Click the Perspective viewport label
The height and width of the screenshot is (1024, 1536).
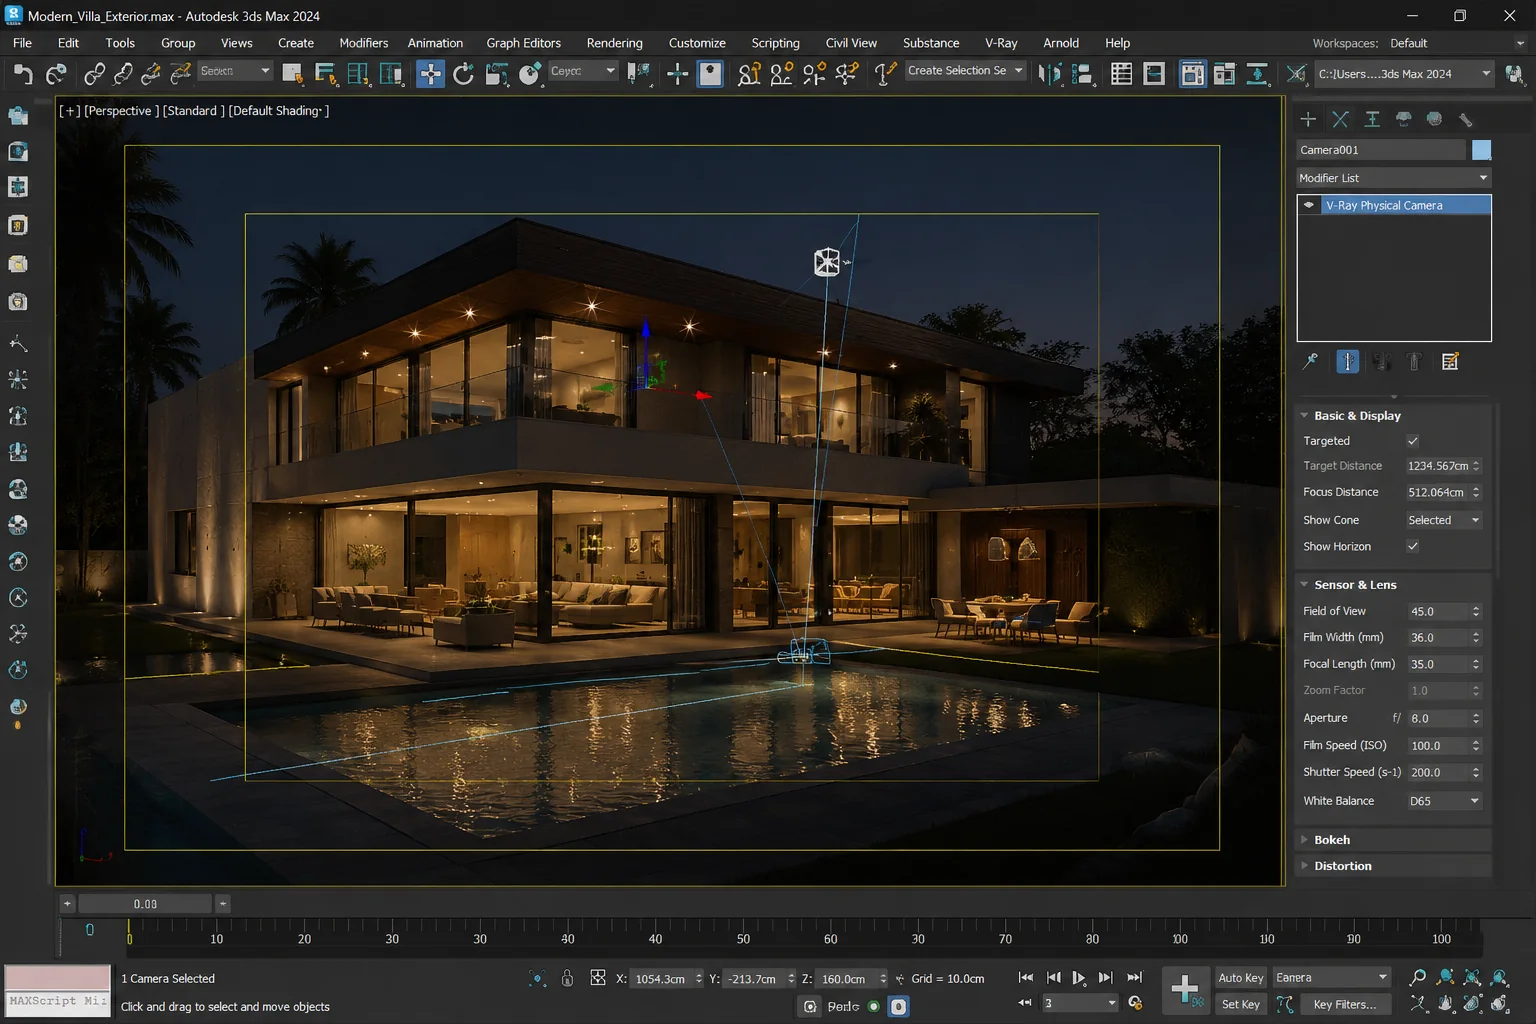coord(118,111)
